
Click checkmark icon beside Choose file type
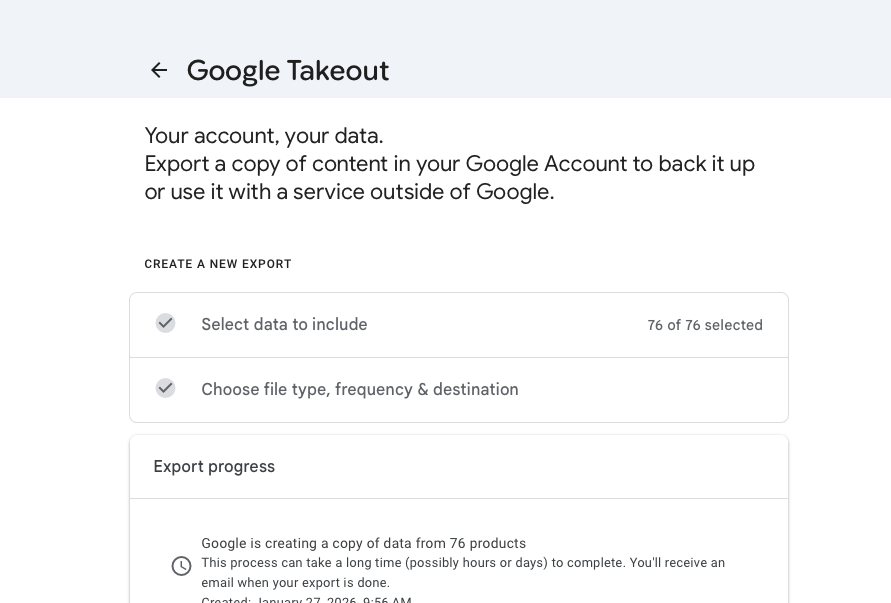tap(166, 388)
